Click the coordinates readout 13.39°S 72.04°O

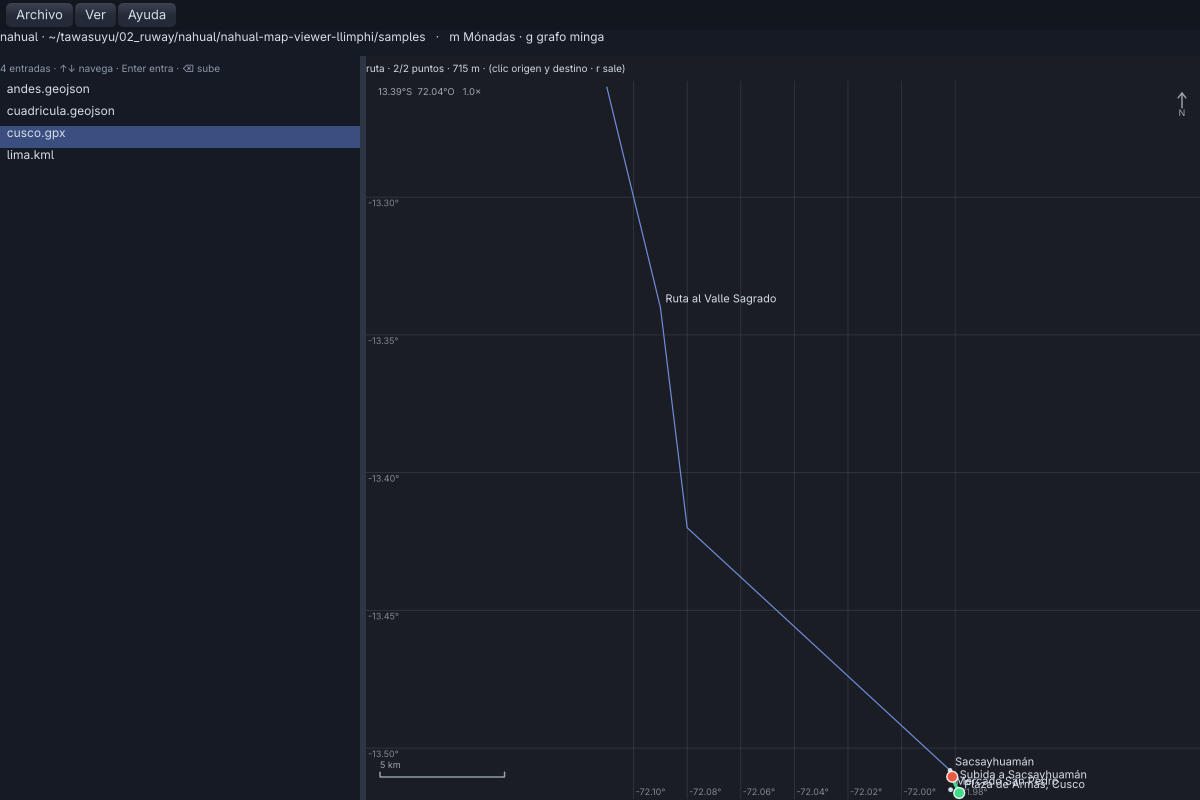[416, 92]
